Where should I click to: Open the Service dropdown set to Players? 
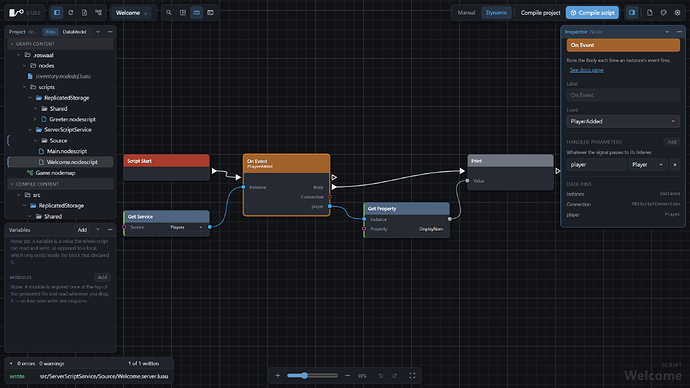click(x=186, y=227)
